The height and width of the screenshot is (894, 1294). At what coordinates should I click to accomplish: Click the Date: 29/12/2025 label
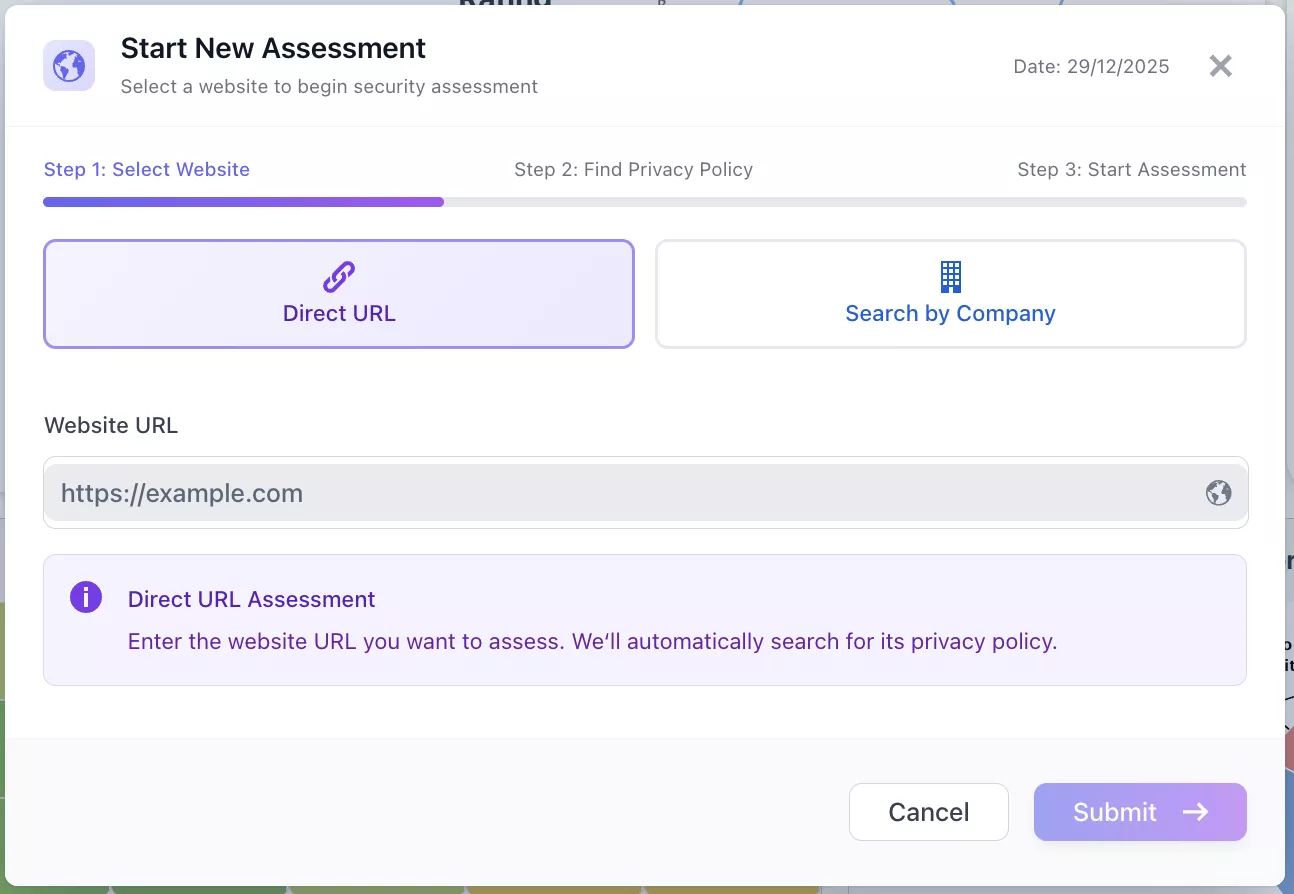(x=1090, y=66)
